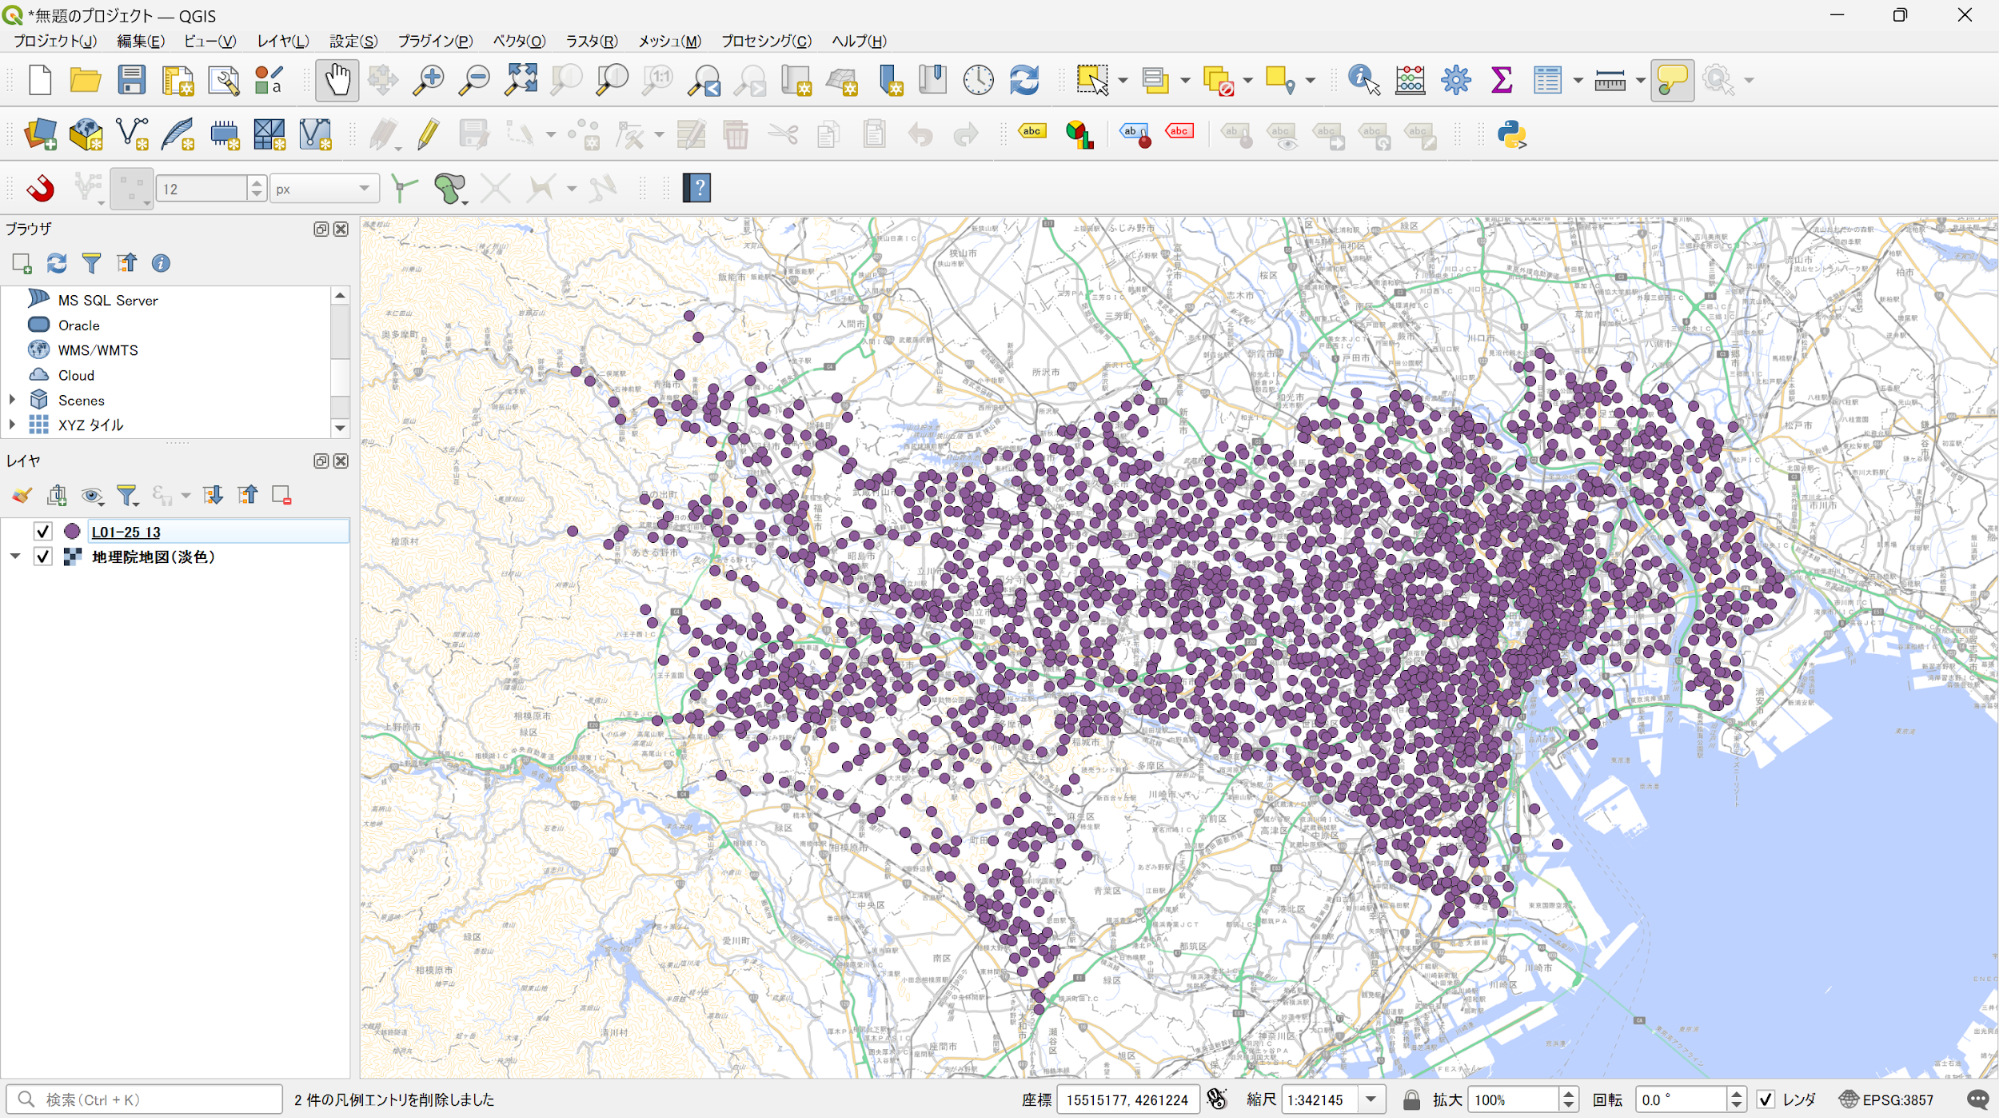The height and width of the screenshot is (1118, 1999).
Task: Open the プラグイン(P) menu
Action: pyautogui.click(x=435, y=41)
